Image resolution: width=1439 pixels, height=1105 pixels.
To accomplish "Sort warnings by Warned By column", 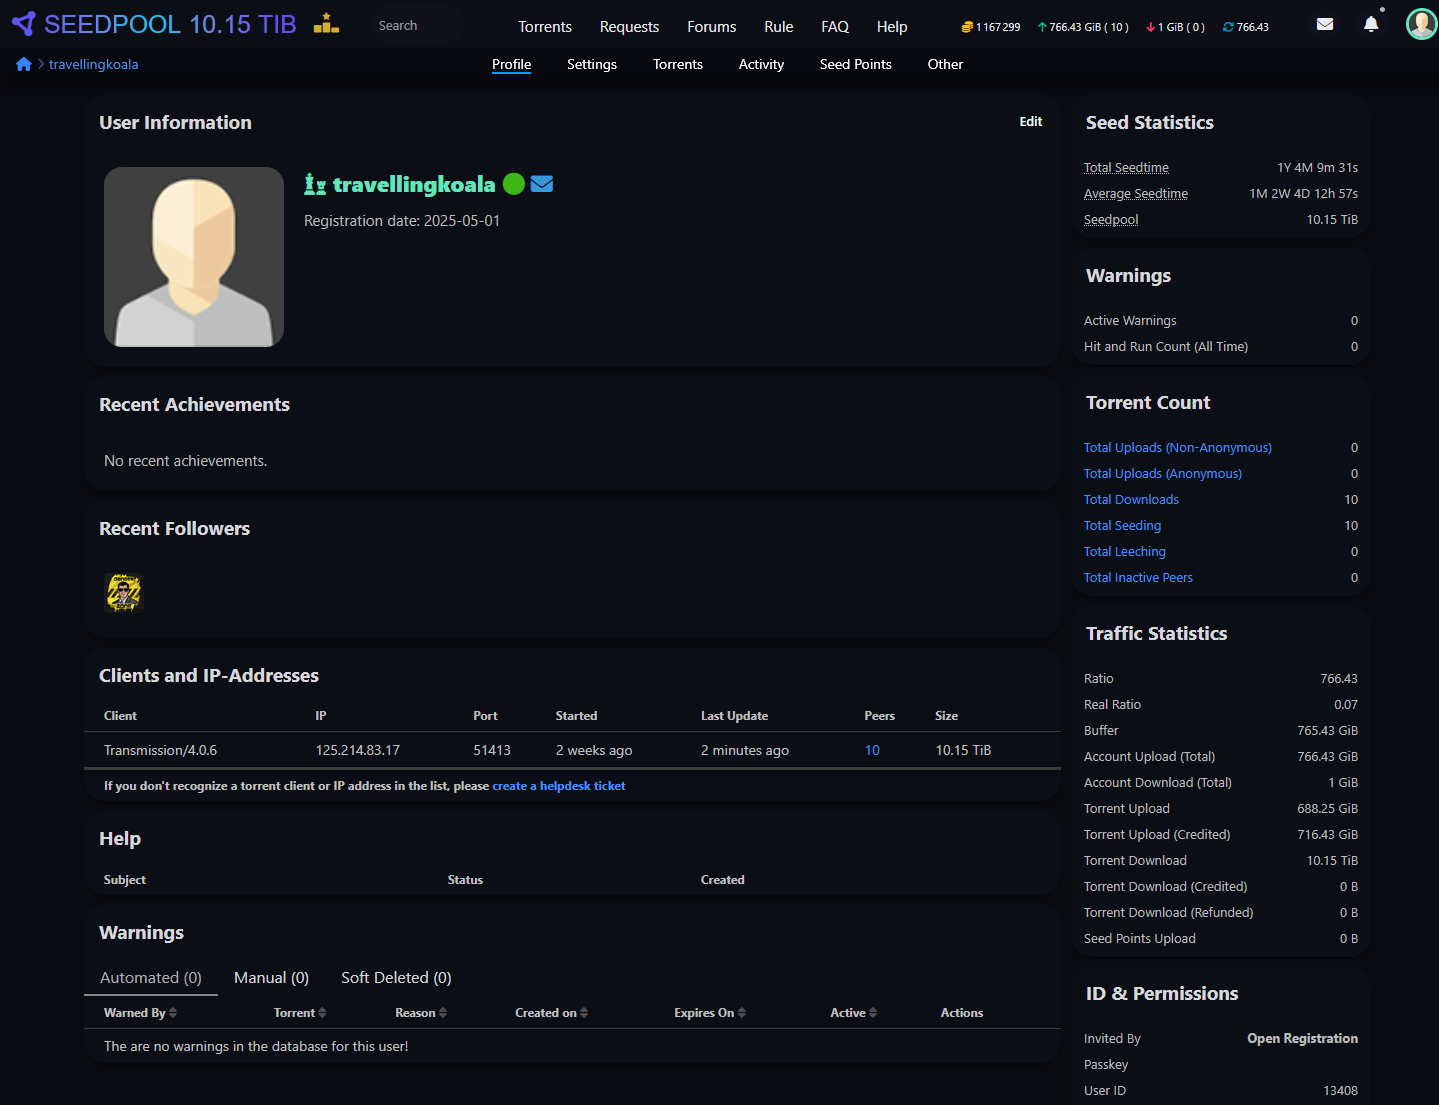I will tap(140, 1013).
